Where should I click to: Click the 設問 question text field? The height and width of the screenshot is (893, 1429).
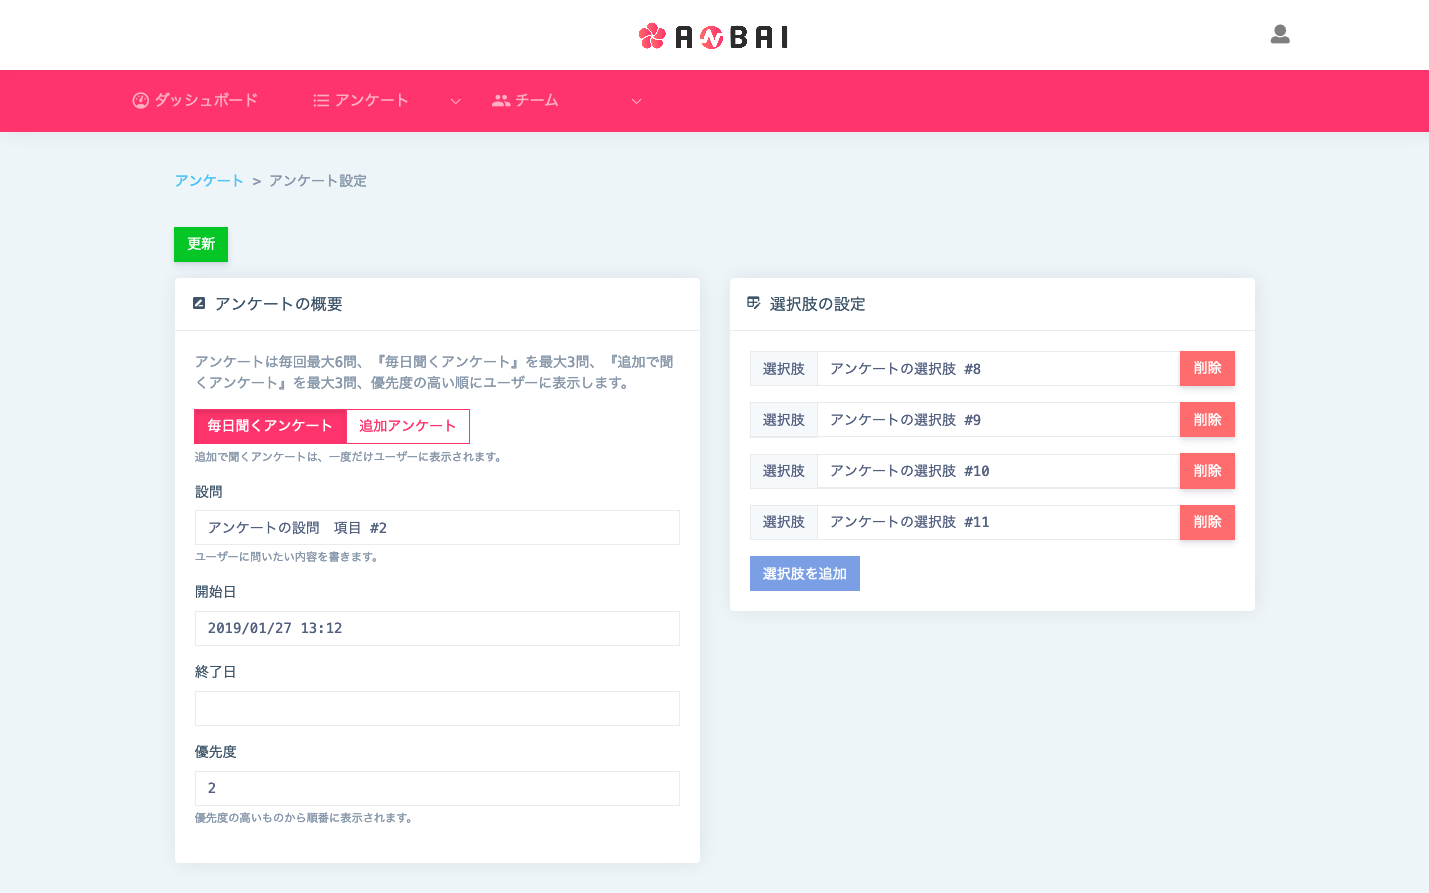tap(437, 527)
